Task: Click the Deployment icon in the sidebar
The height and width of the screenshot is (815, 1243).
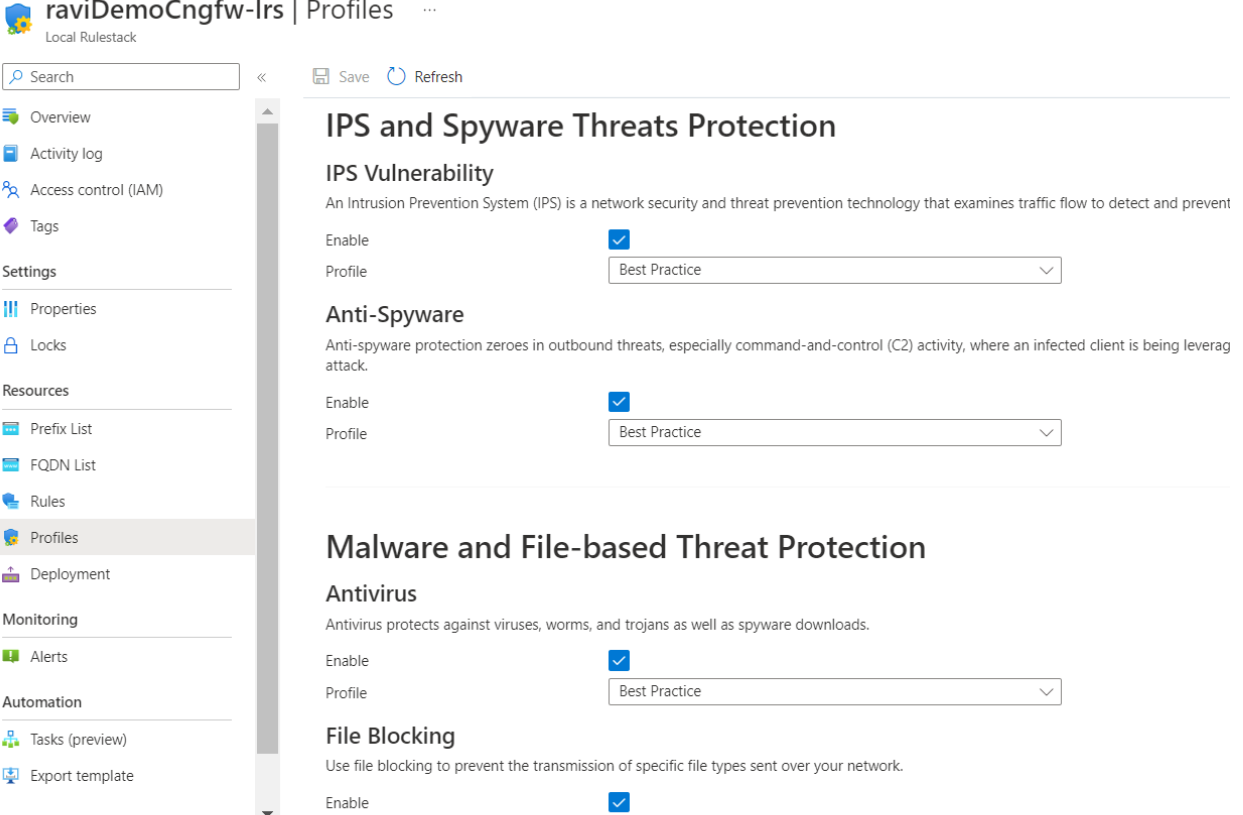Action: click(11, 574)
